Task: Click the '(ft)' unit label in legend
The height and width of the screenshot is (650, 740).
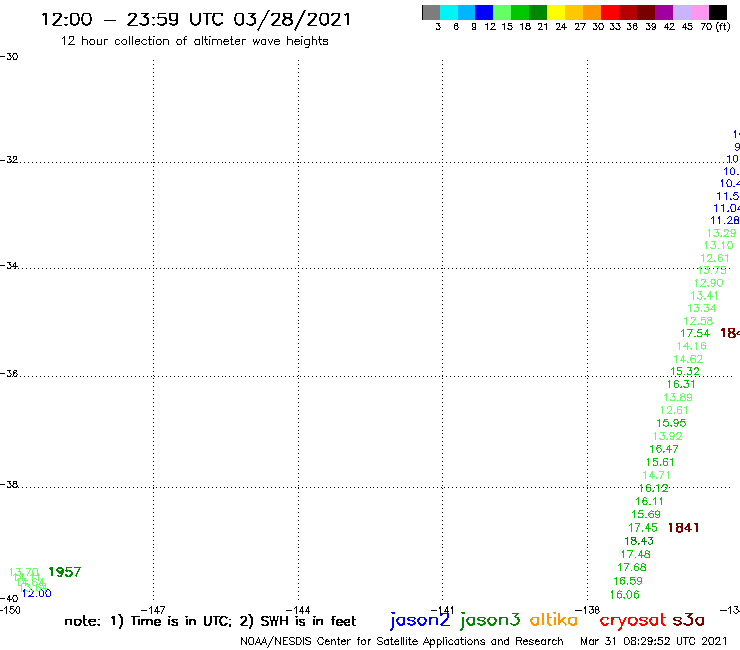Action: point(723,26)
